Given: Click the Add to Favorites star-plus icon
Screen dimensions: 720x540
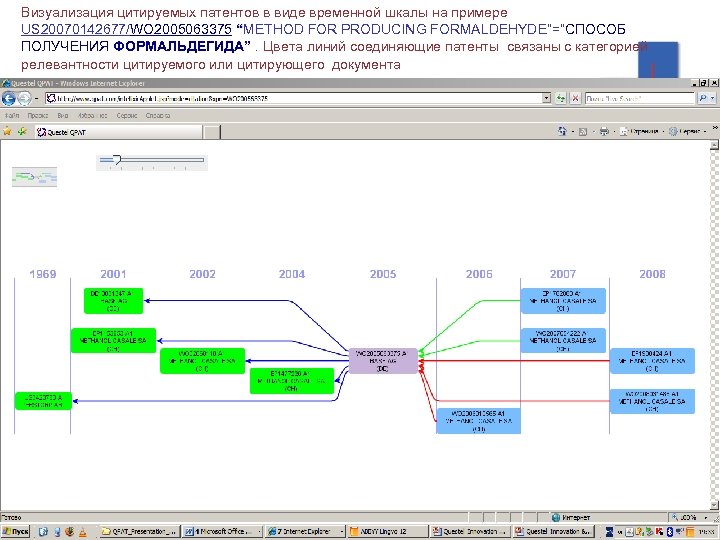Looking at the screenshot, I should [22, 131].
